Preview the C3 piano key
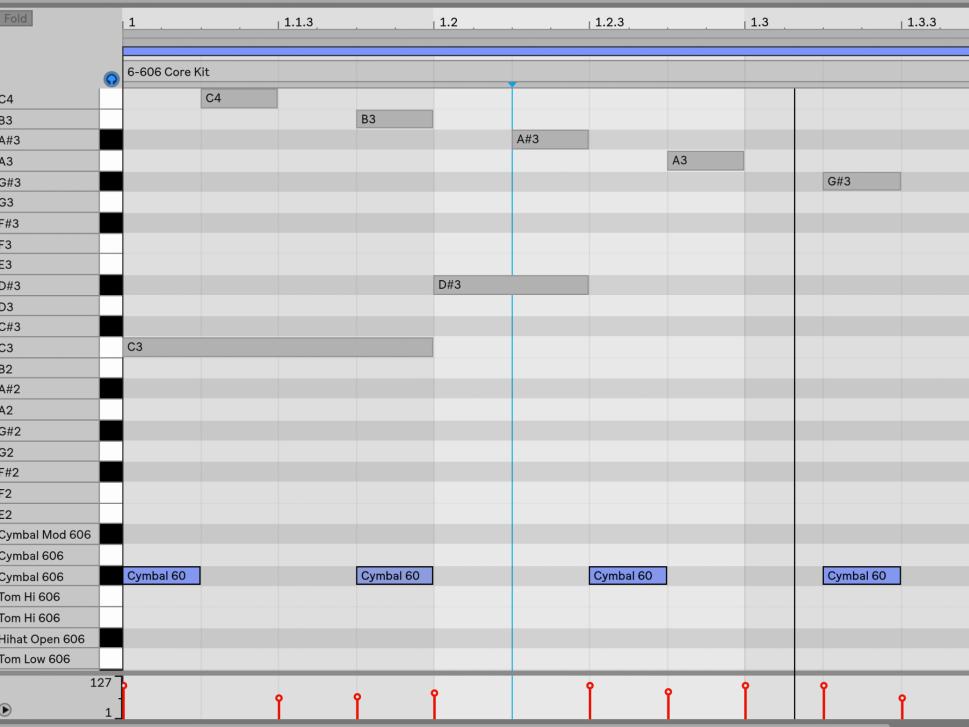 [x=111, y=347]
